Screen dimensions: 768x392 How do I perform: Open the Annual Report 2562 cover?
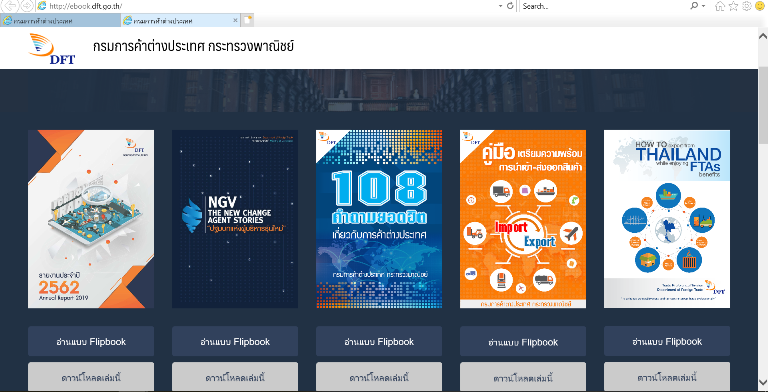tap(91, 219)
